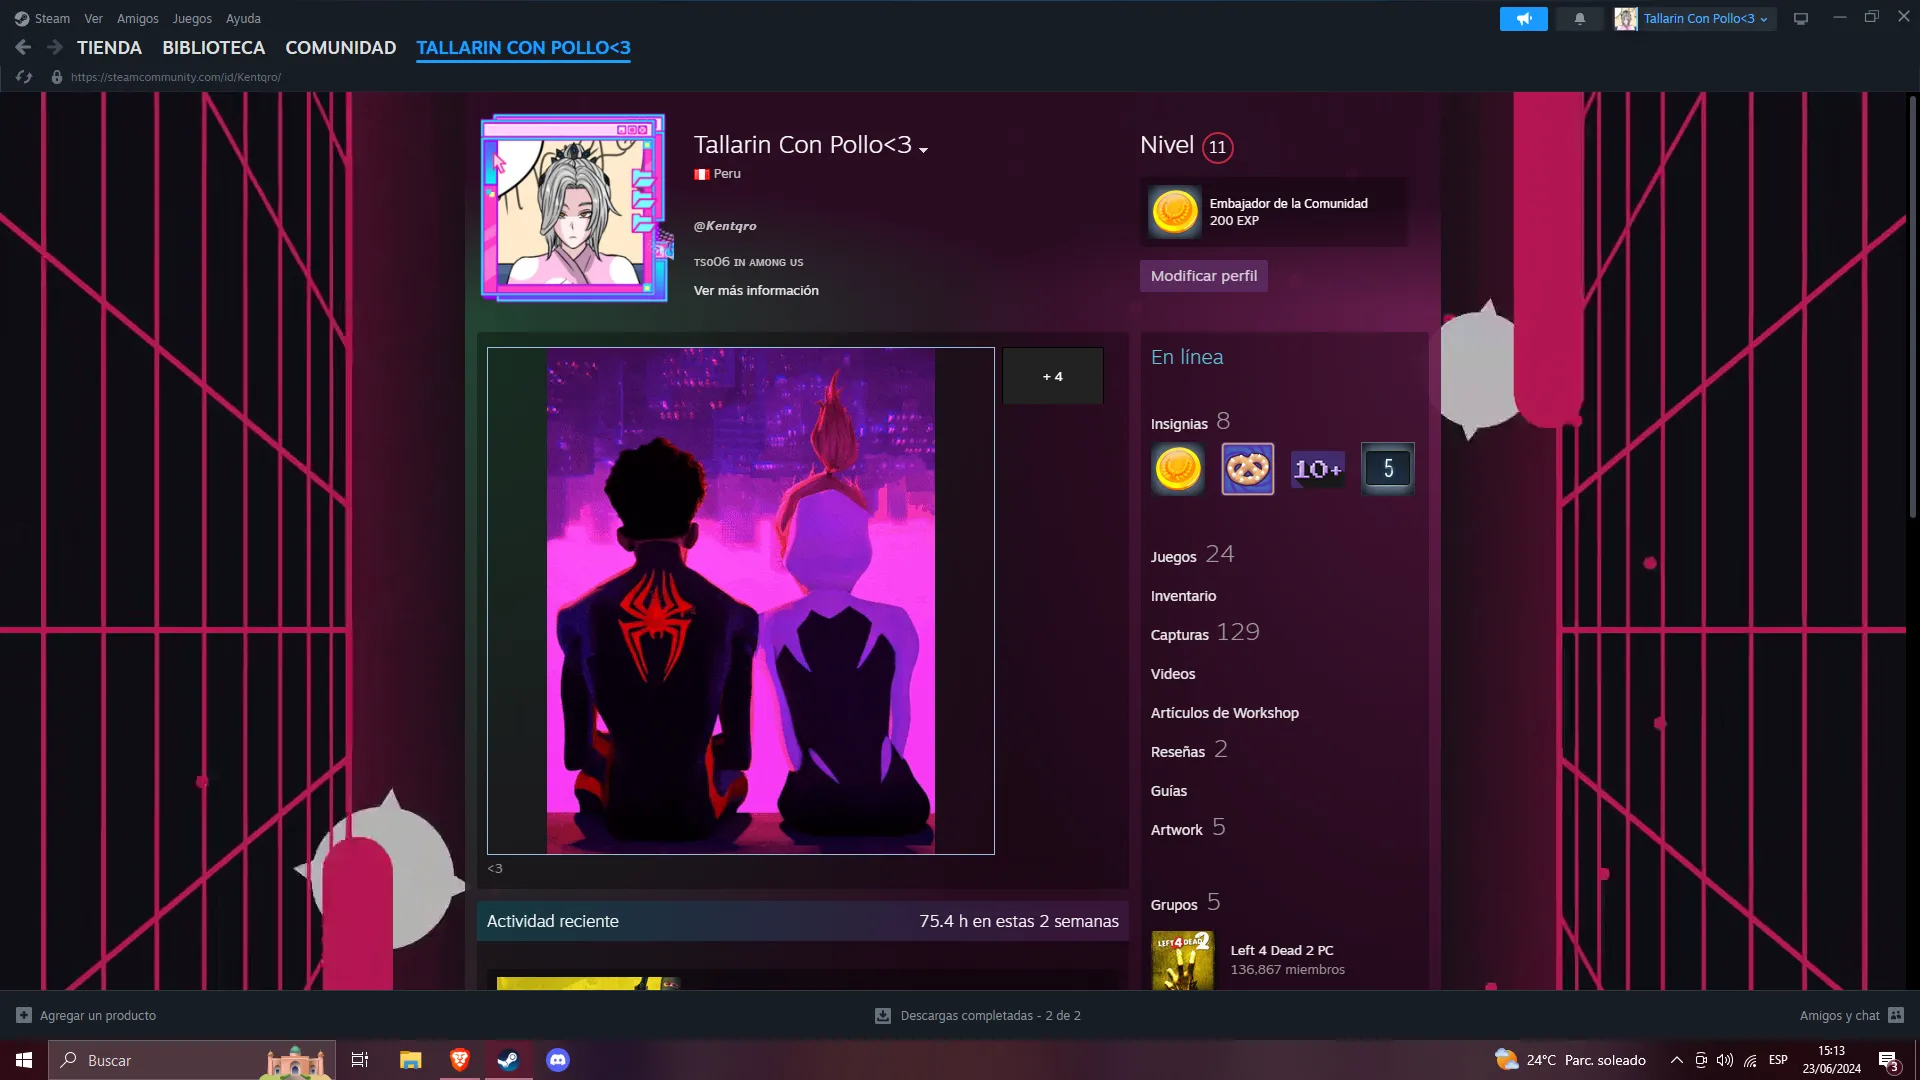Expand the profile name history arrow
Viewport: 1920px width, 1080px height.
click(924, 150)
